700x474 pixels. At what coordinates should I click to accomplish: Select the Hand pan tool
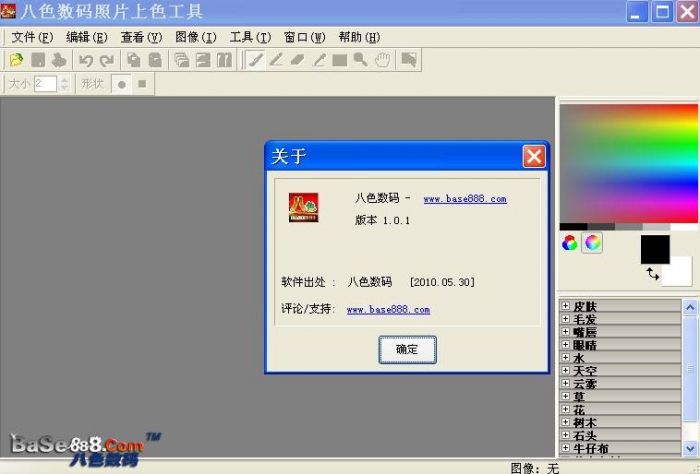coord(382,60)
